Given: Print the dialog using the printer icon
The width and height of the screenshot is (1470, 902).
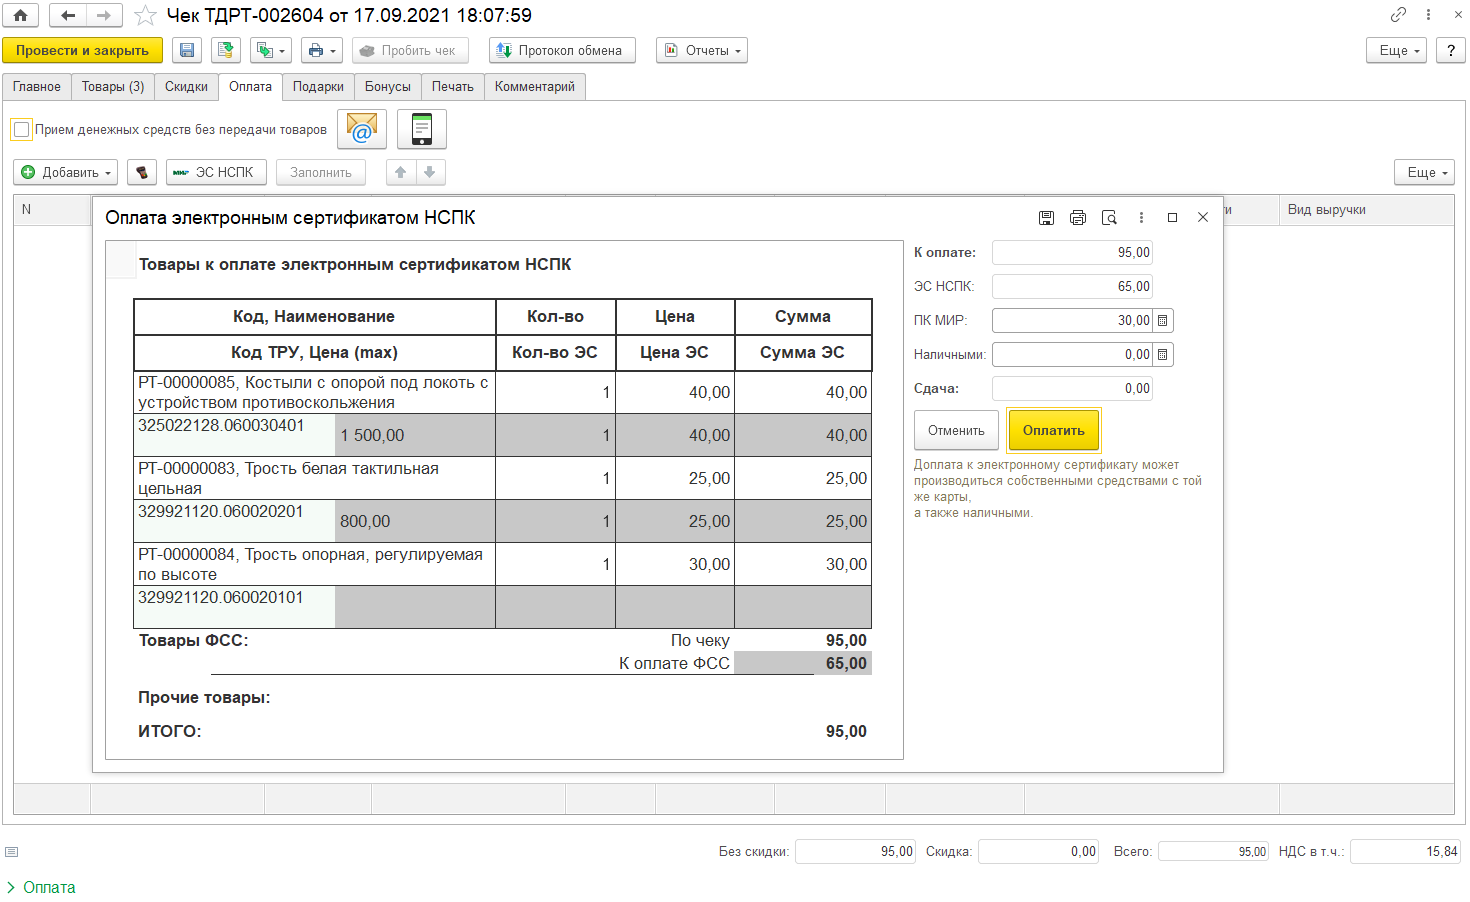Looking at the screenshot, I should 1077,217.
